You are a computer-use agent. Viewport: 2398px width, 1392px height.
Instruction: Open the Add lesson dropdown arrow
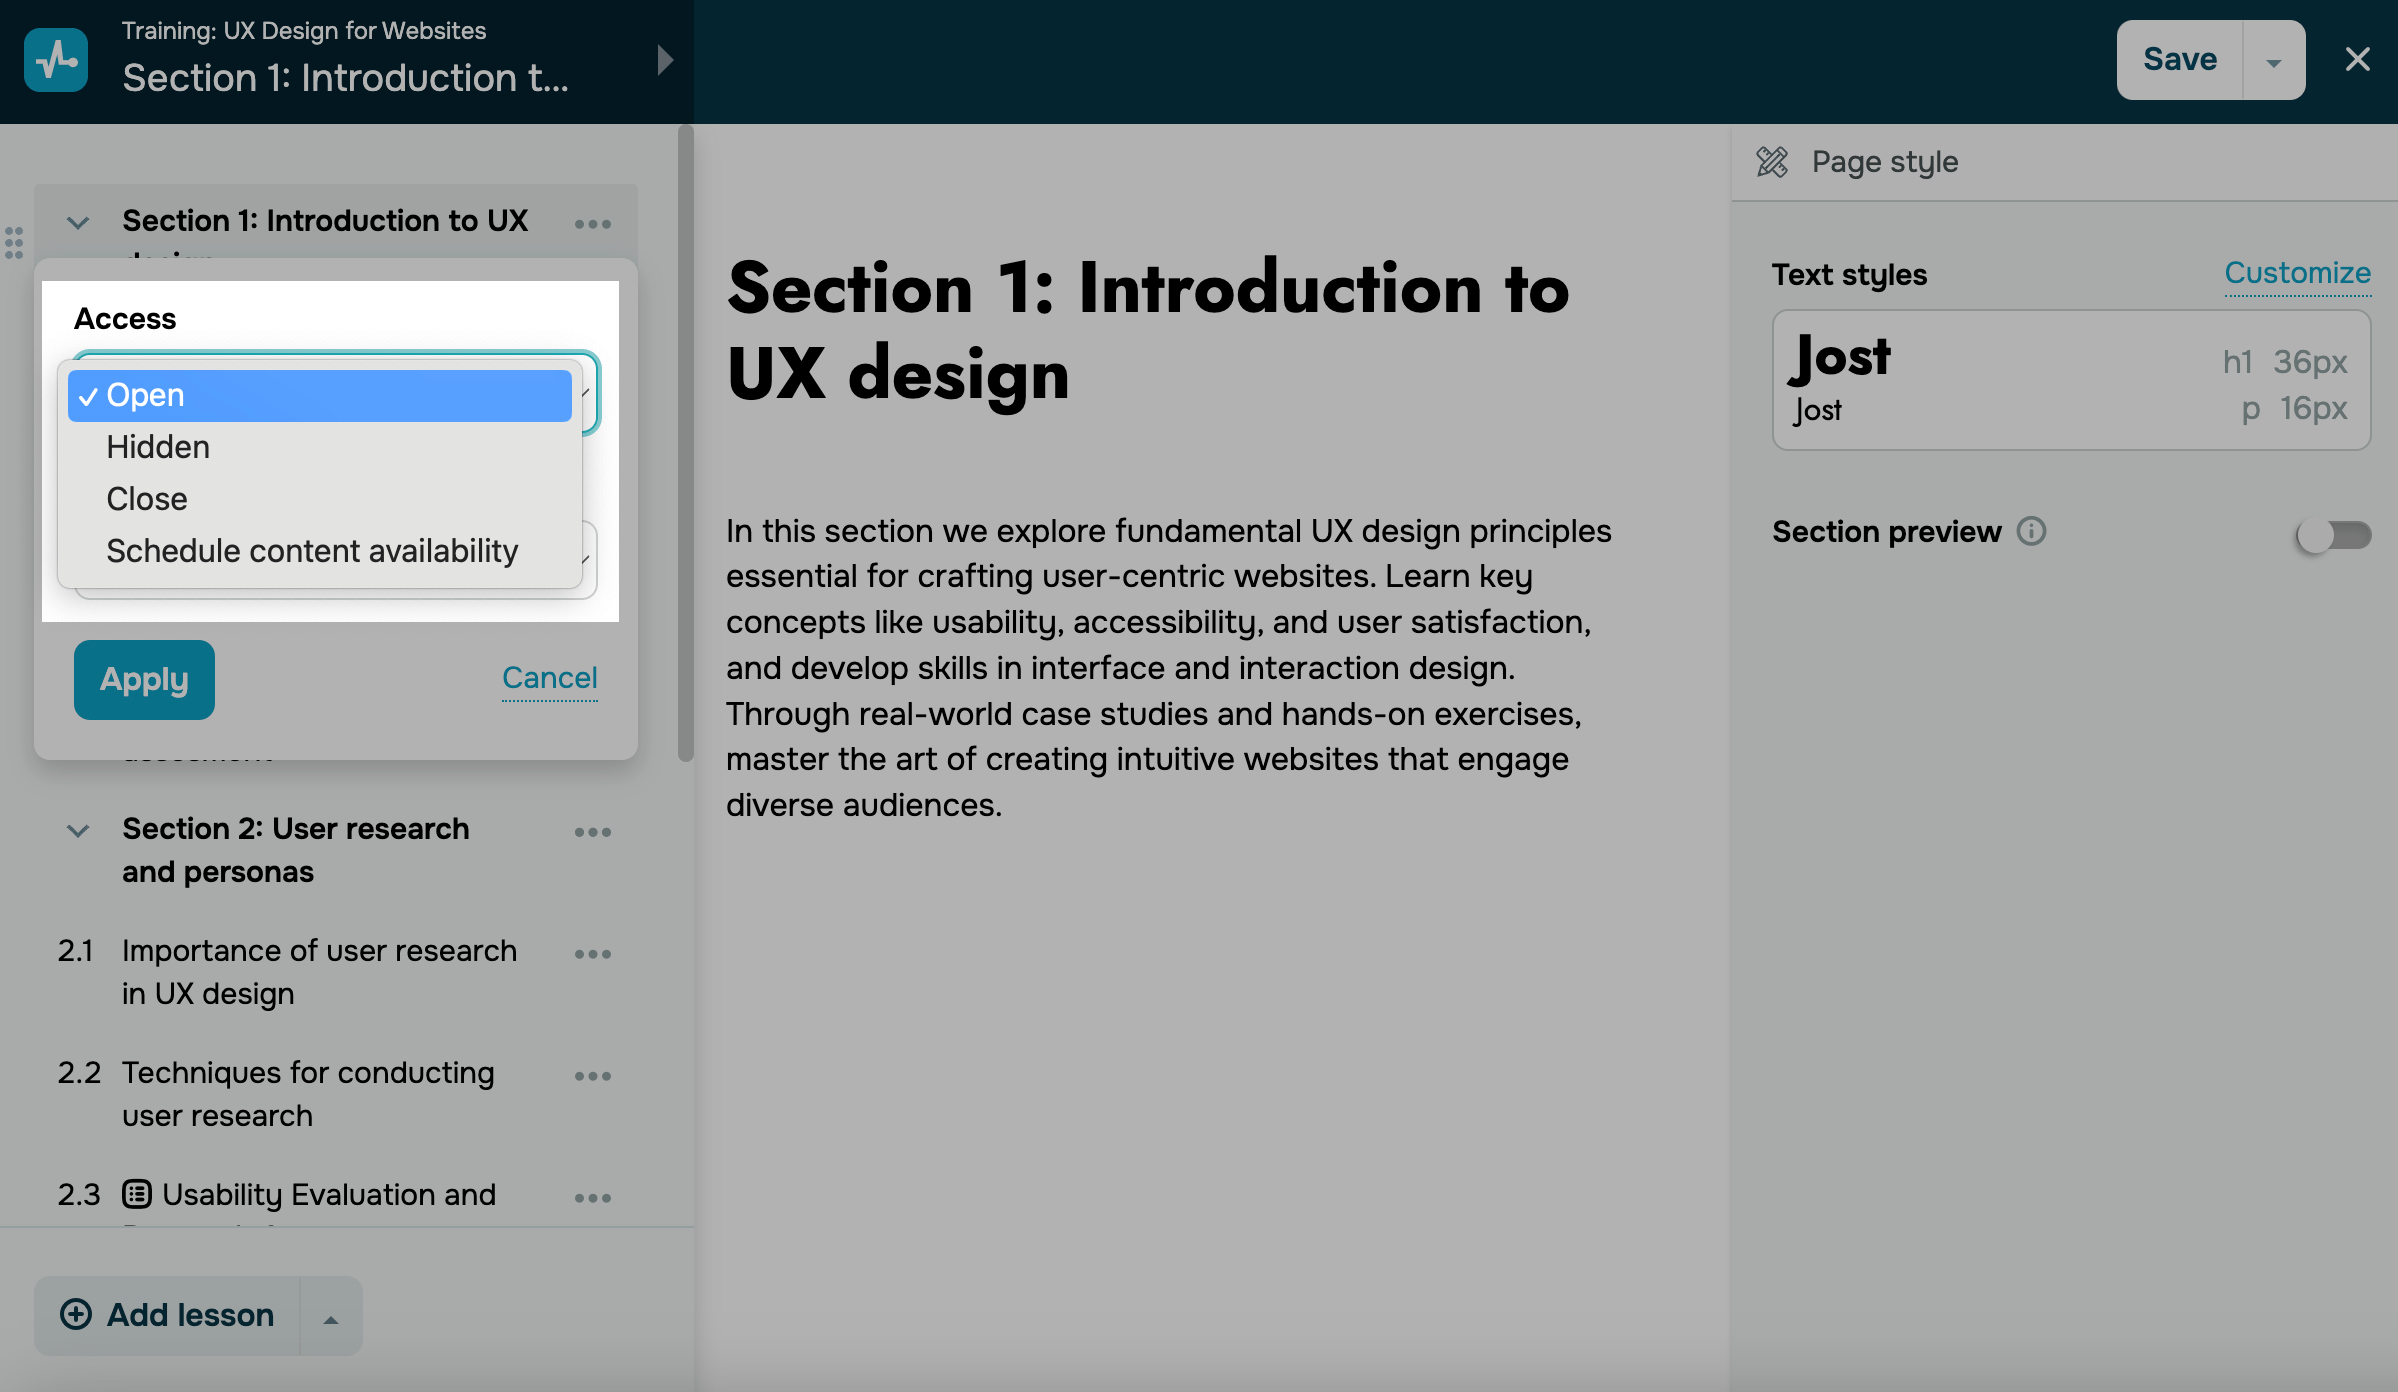coord(331,1318)
